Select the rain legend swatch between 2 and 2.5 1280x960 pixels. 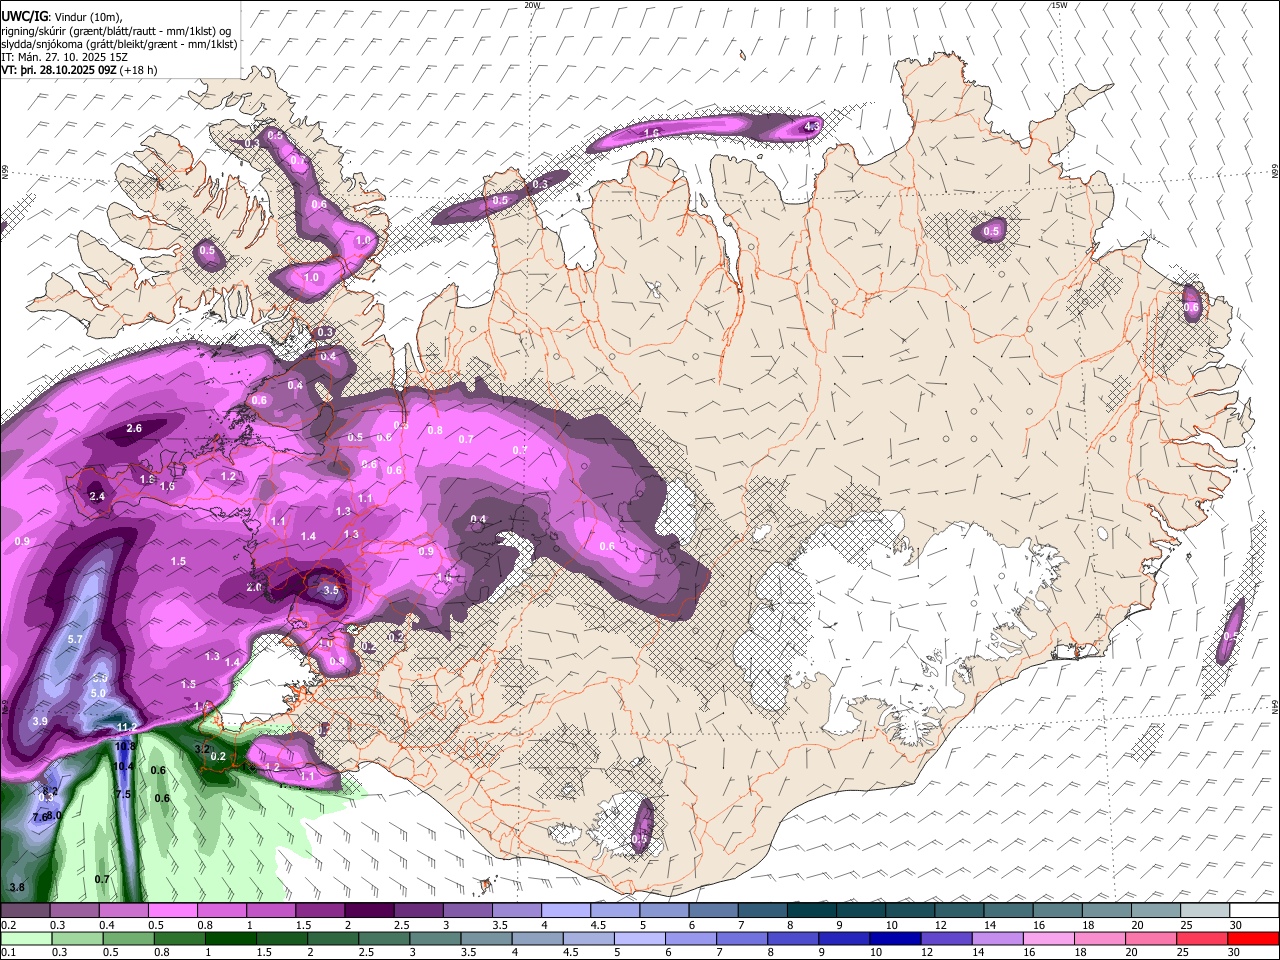(333, 939)
